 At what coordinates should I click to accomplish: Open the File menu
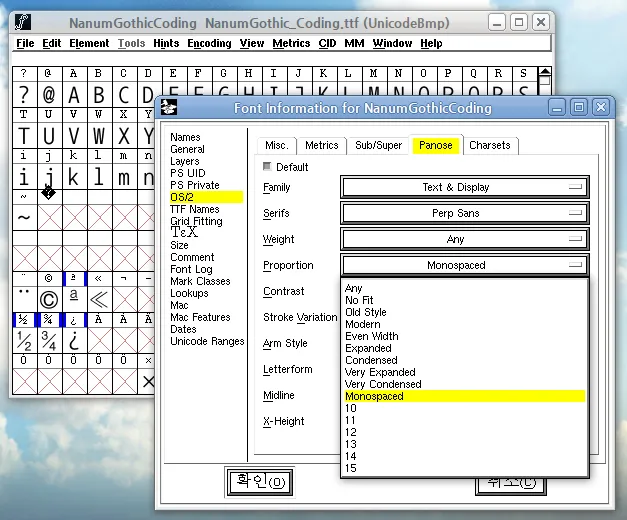(25, 43)
